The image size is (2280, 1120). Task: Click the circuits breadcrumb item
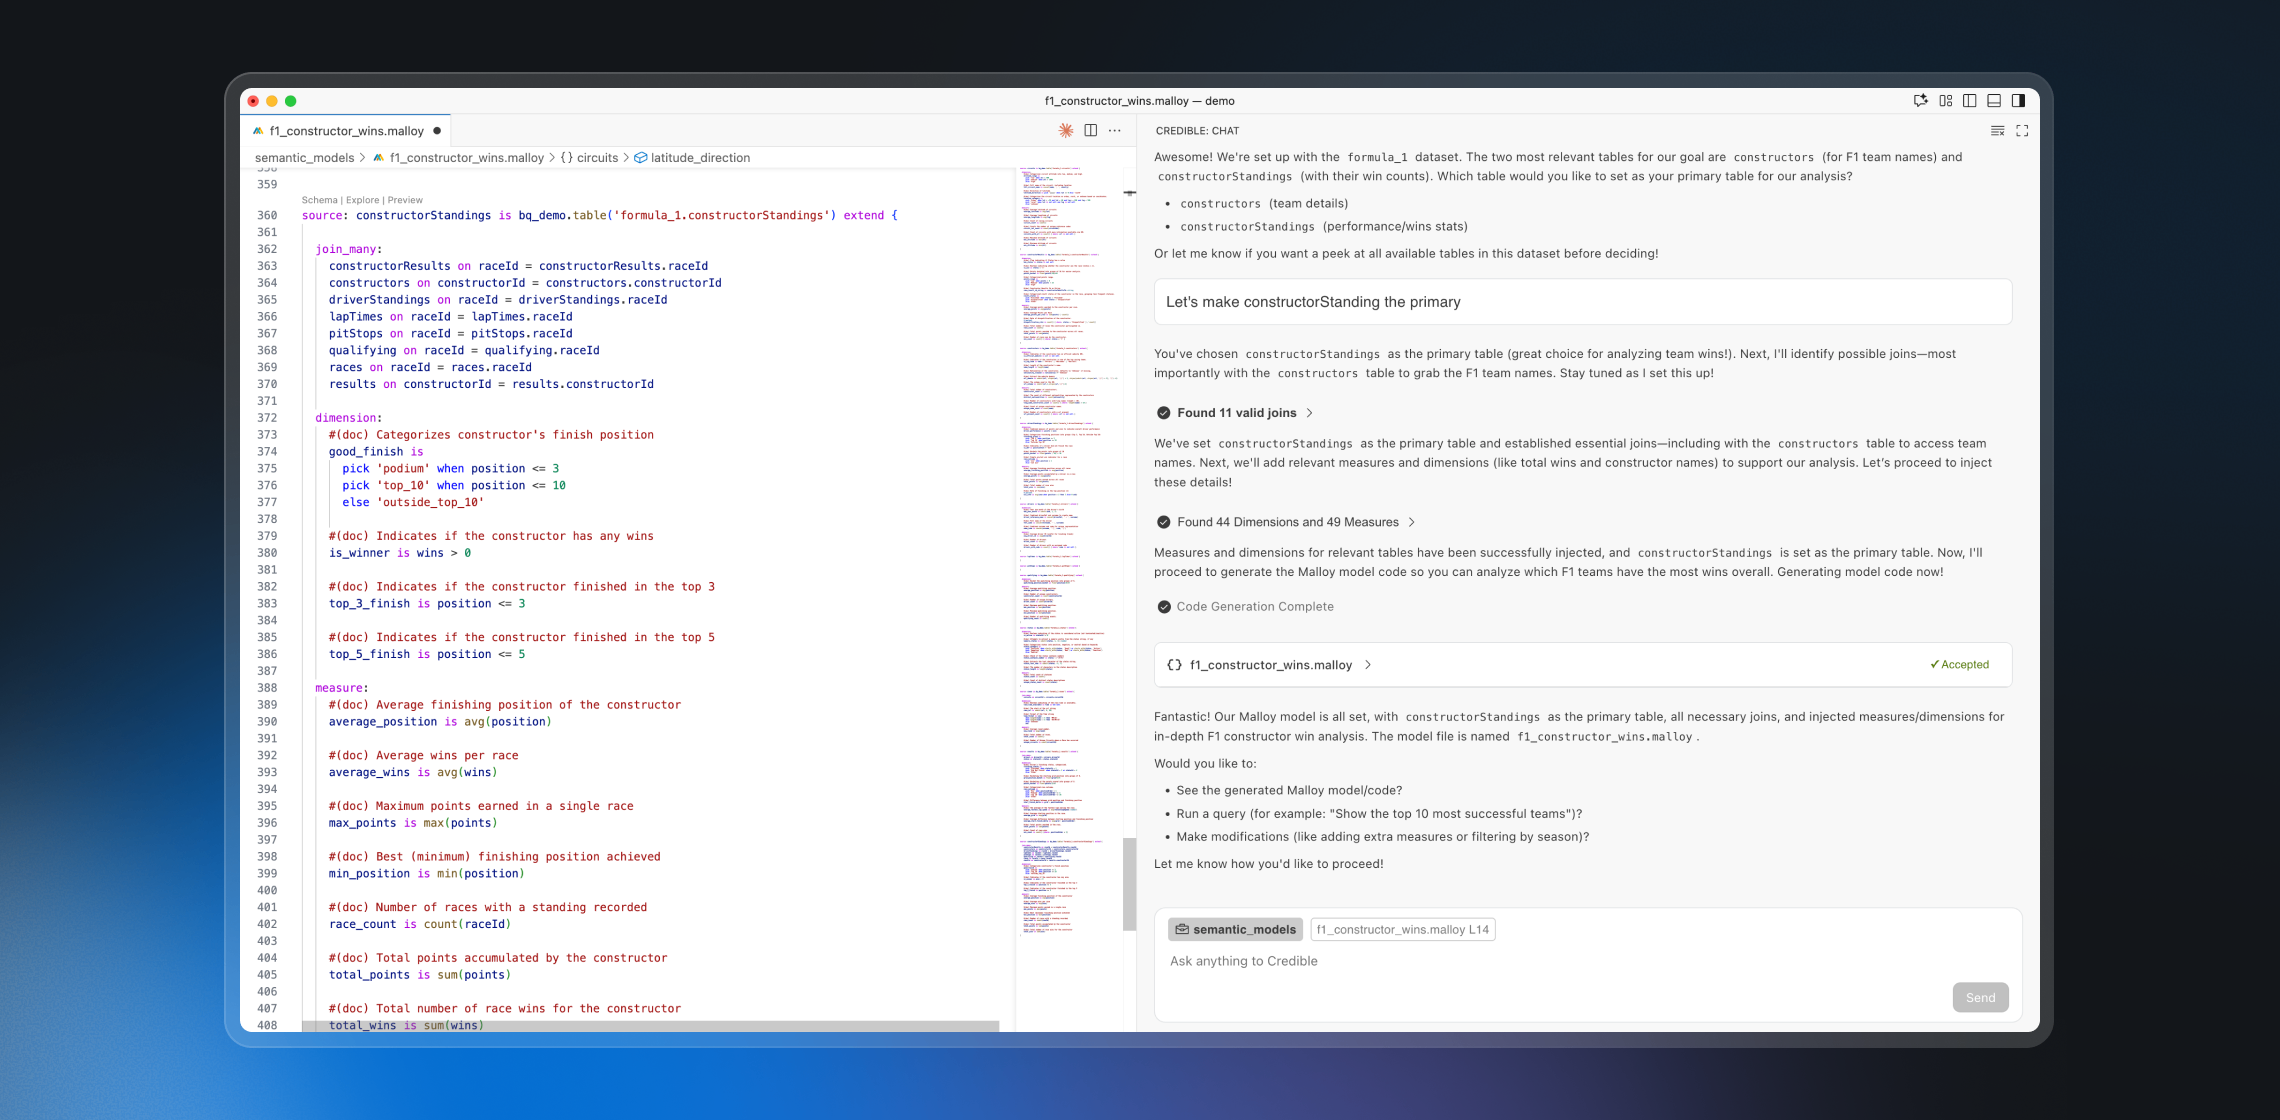click(597, 158)
